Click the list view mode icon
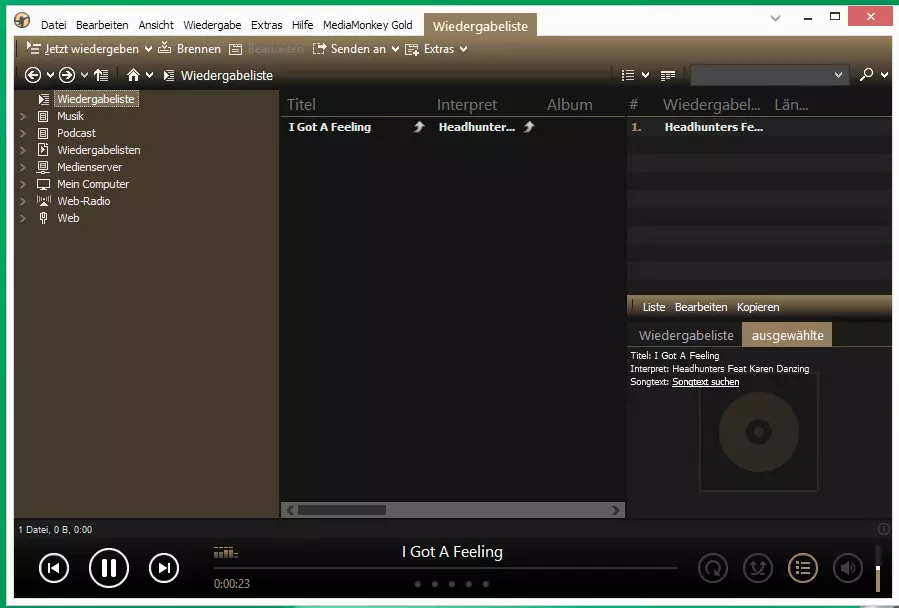 (x=628, y=75)
